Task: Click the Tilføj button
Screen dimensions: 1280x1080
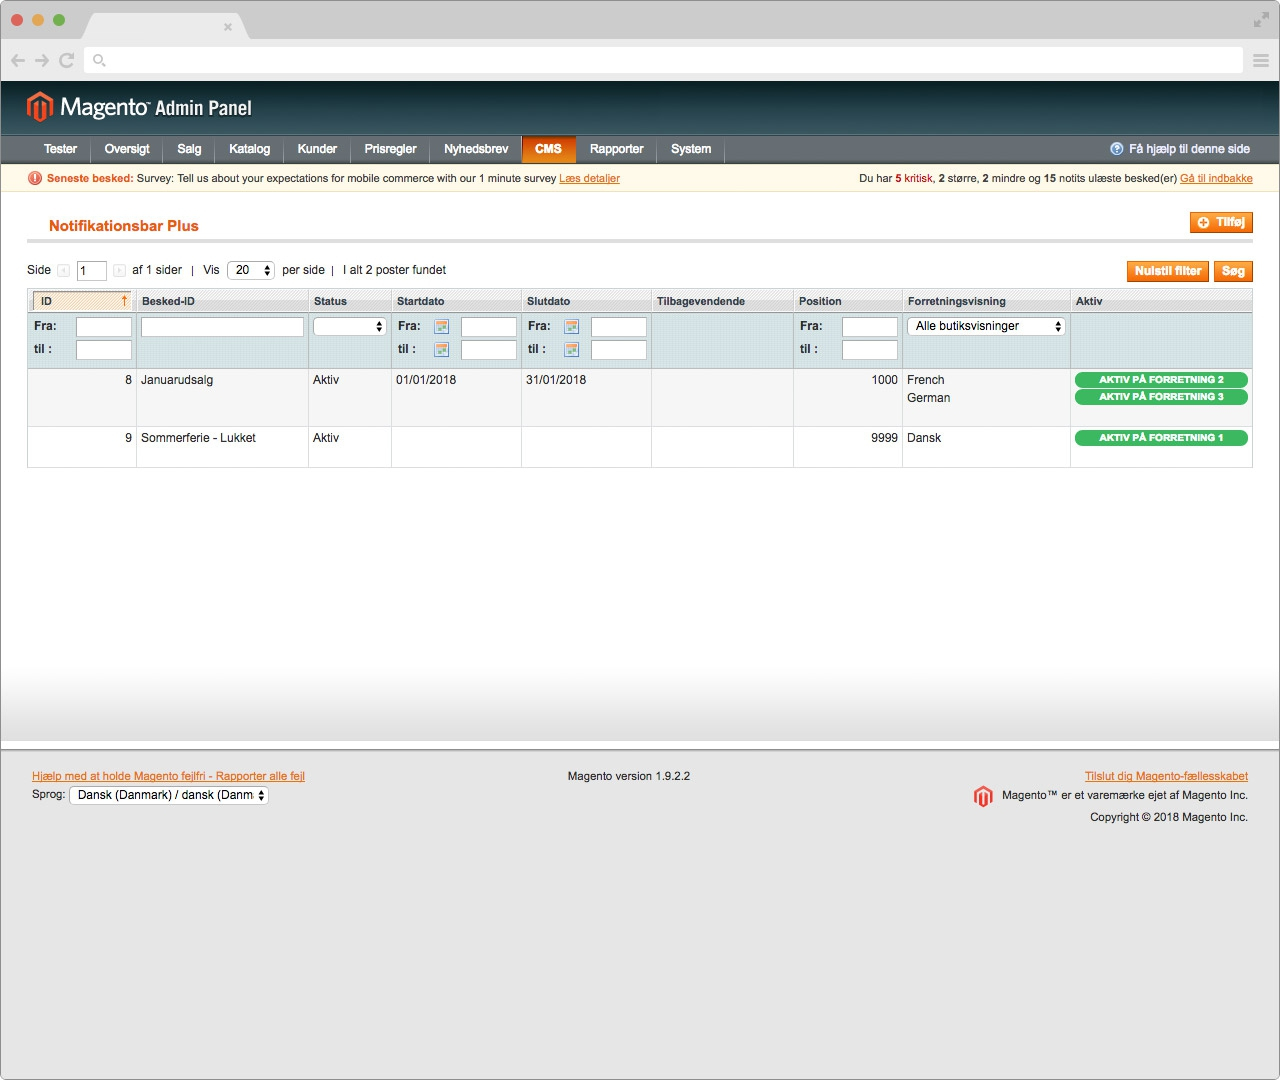Action: 1221,223
